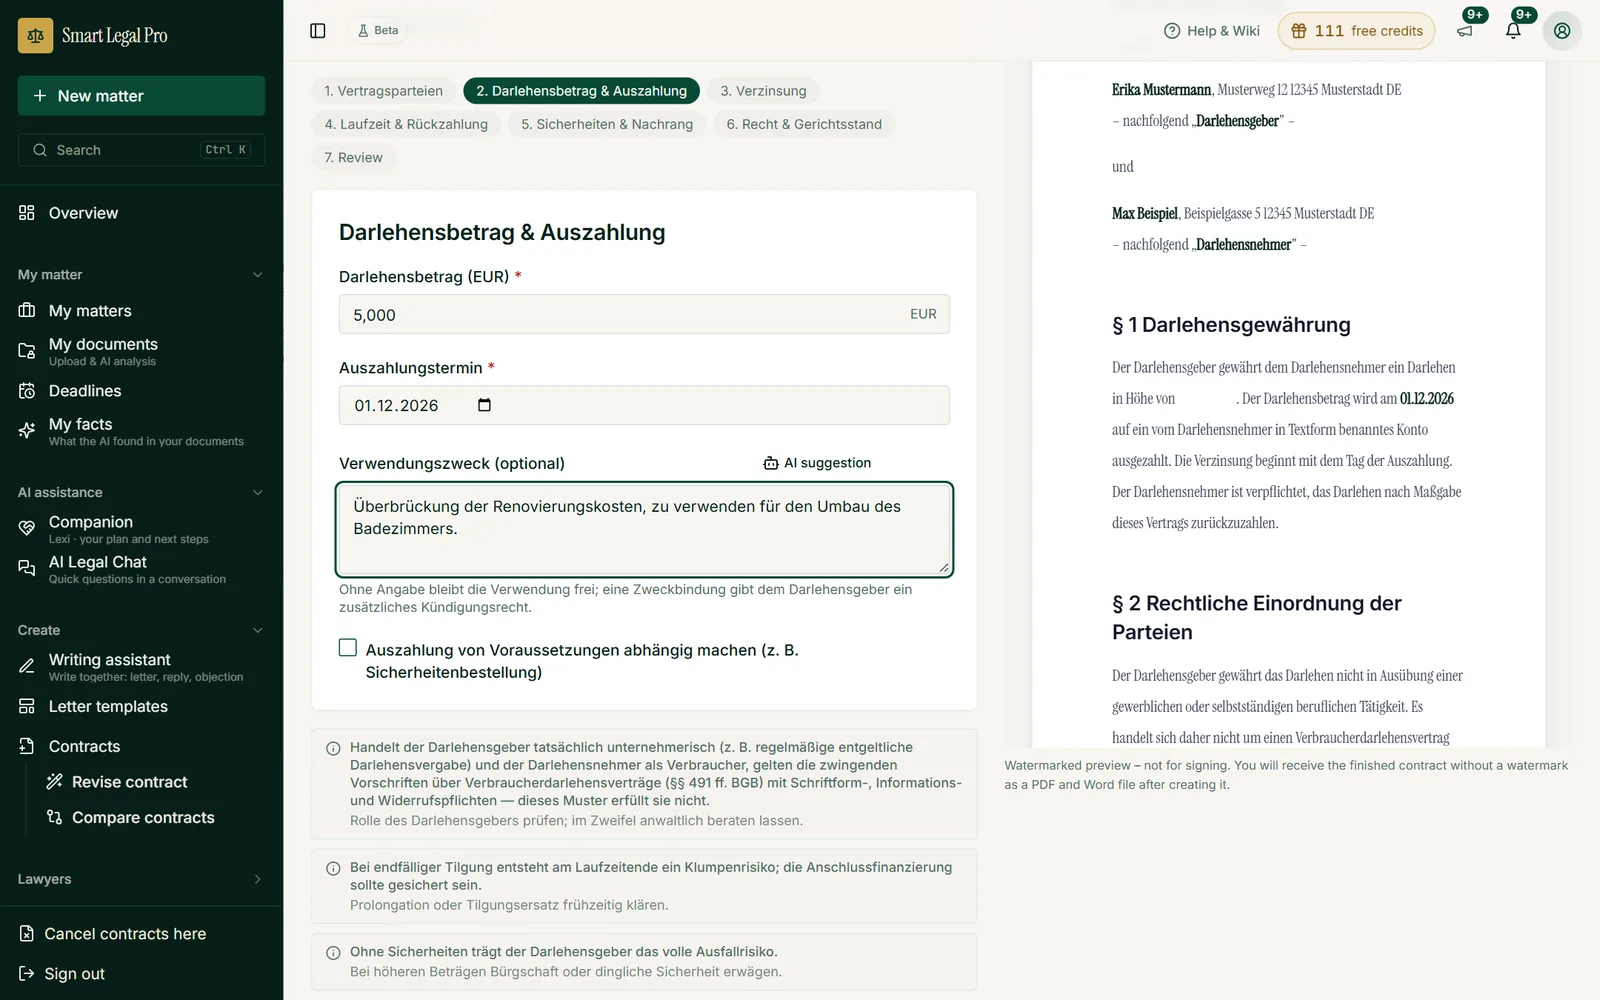The image size is (1600, 1000).
Task: Go to step 1. Vertragsparteien
Action: (383, 91)
